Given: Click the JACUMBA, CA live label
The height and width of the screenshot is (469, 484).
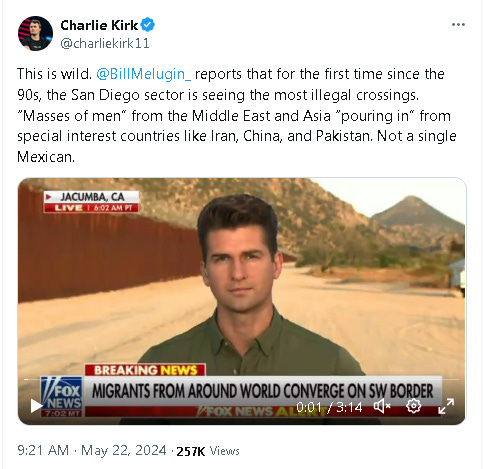Looking at the screenshot, I should (91, 202).
